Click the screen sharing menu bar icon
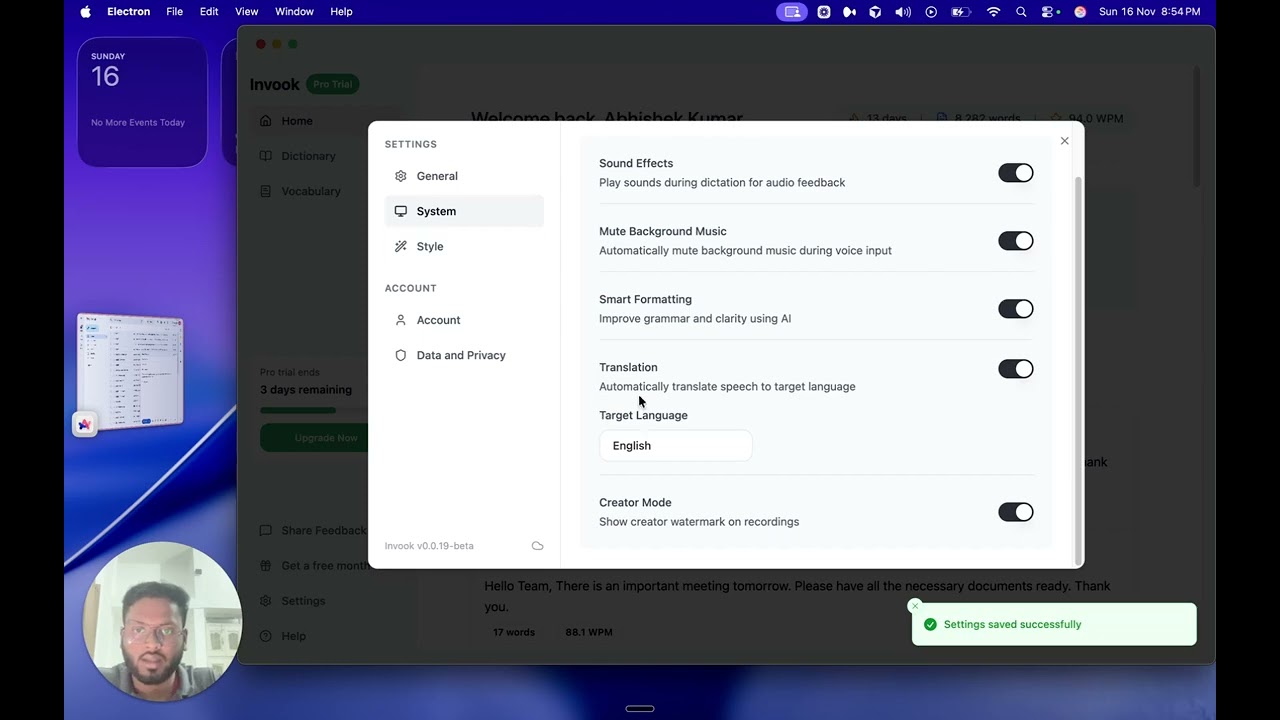Image resolution: width=1280 pixels, height=720 pixels. pos(792,12)
